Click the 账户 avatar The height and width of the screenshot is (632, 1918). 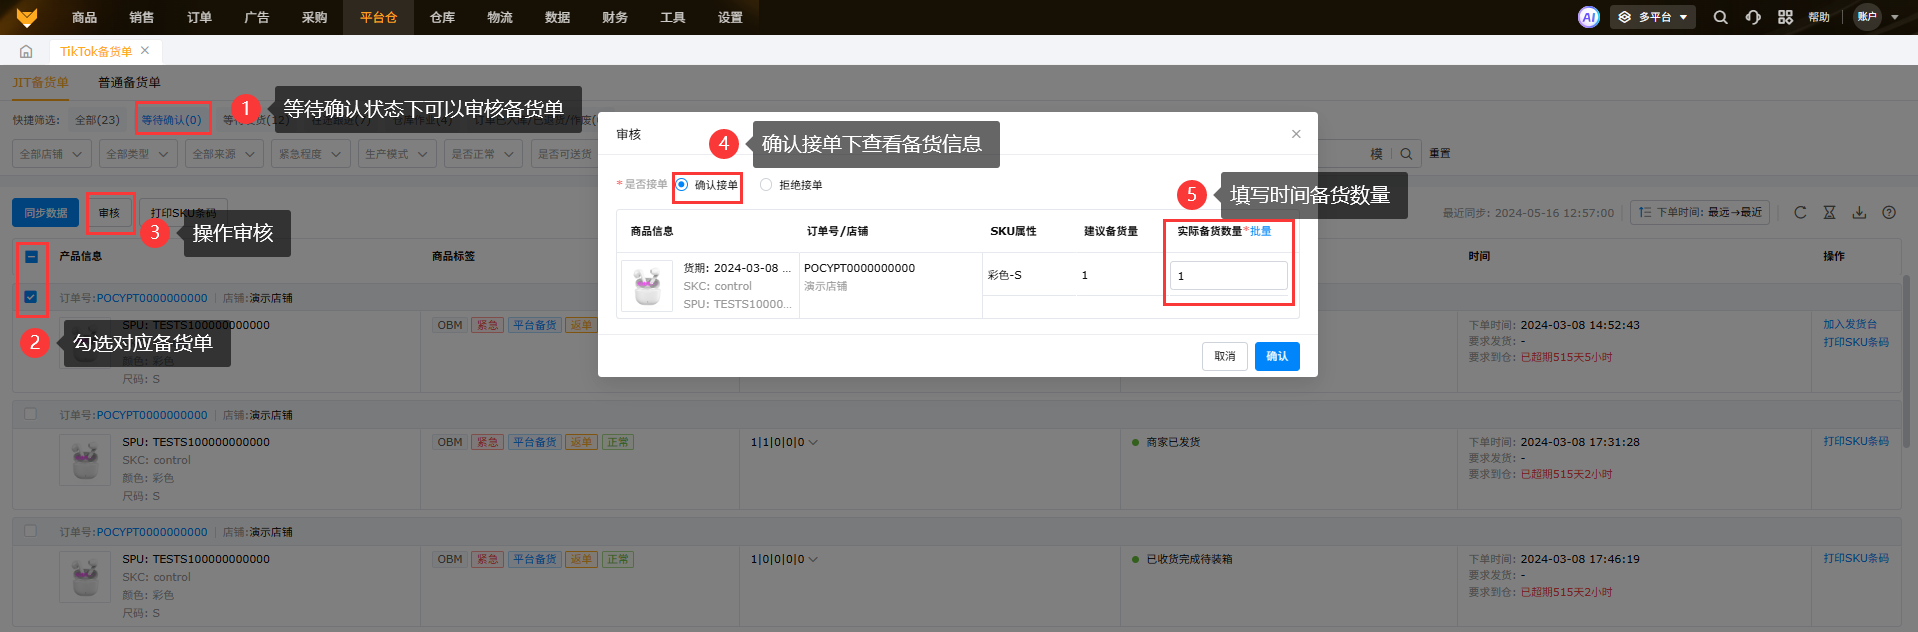[x=1867, y=17]
